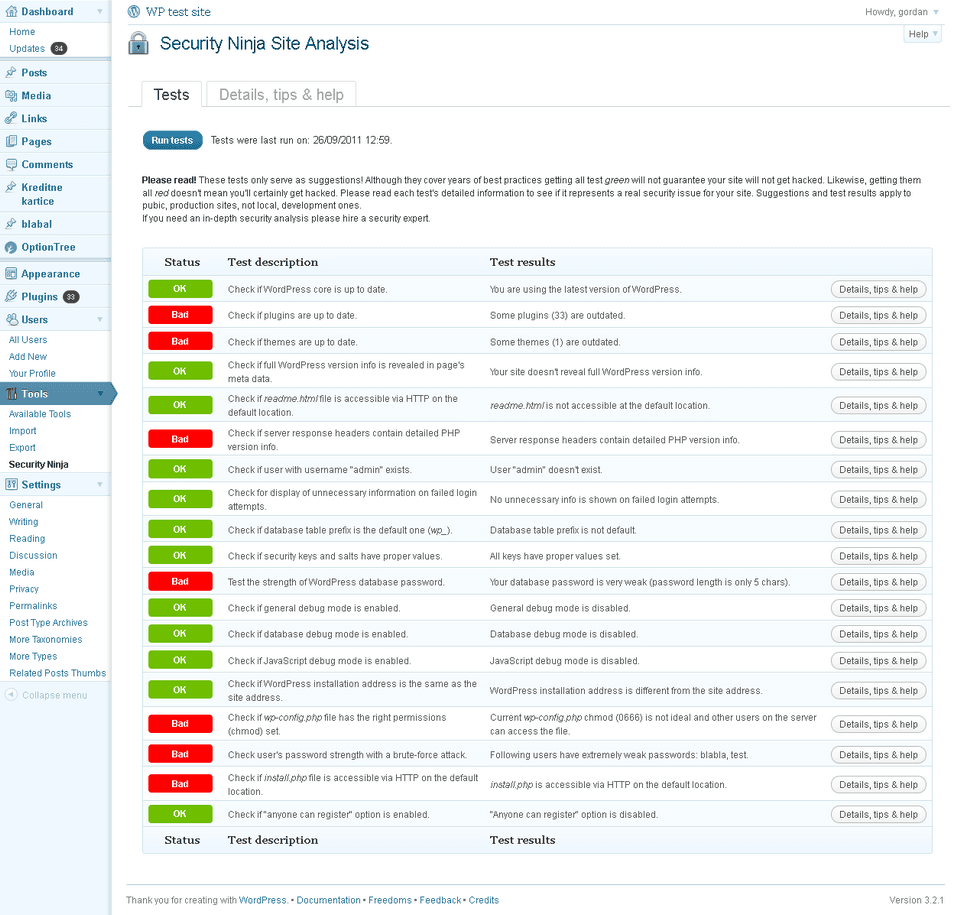Click the WP test site title link
960x915 pixels.
178,12
